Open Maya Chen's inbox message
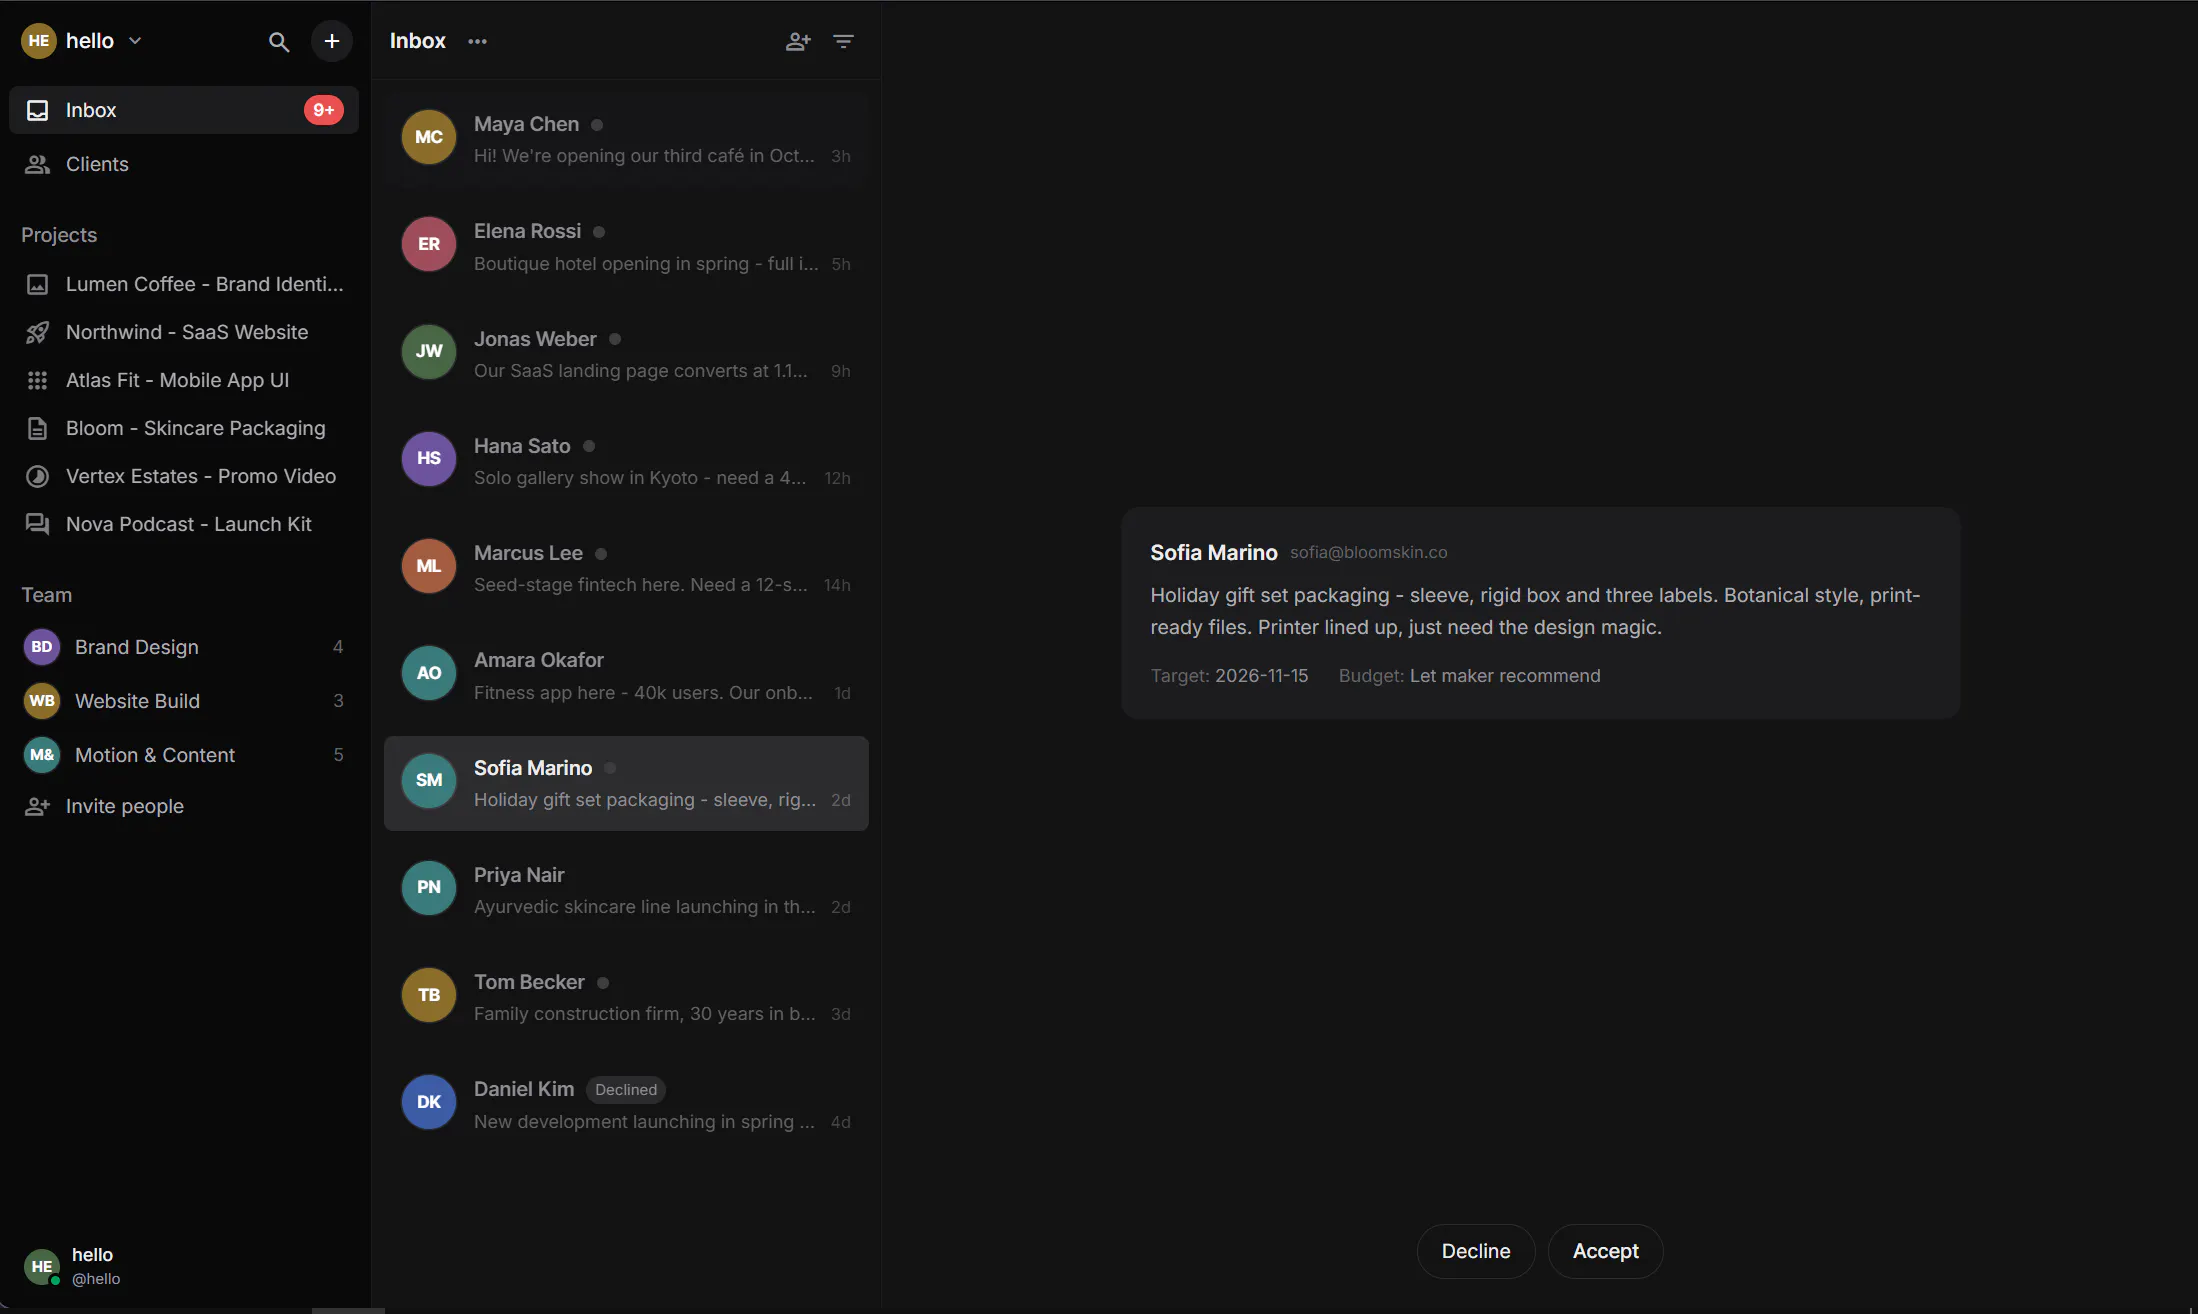The width and height of the screenshot is (2198, 1314). 626,139
